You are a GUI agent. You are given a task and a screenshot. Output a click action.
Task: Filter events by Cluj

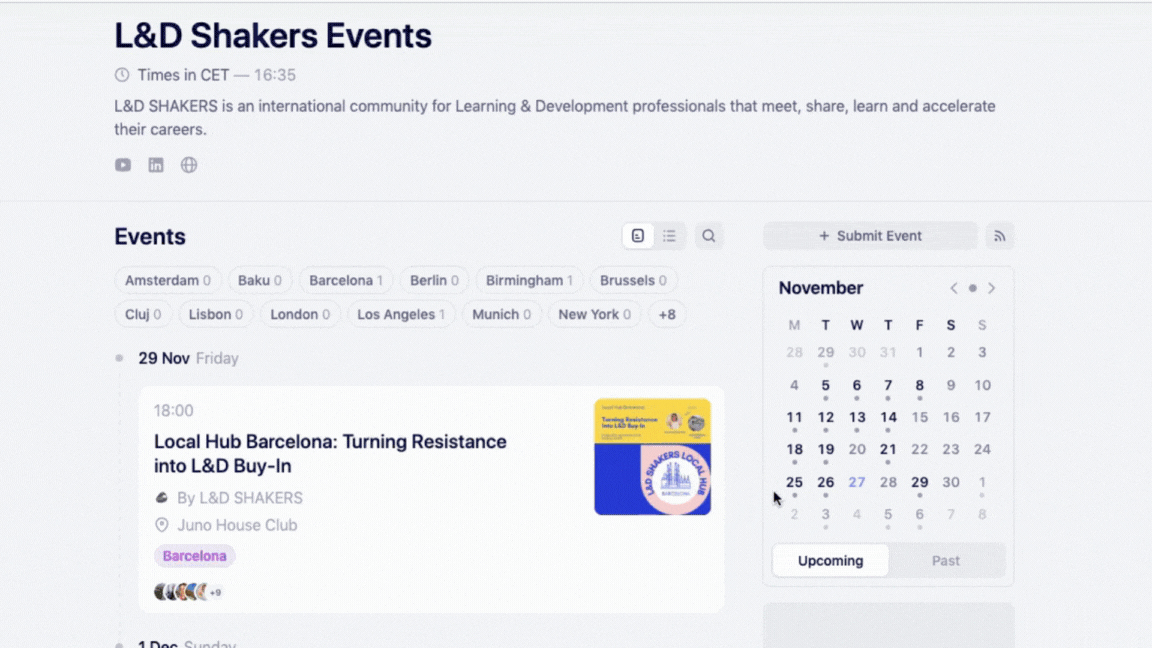pyautogui.click(x=143, y=314)
